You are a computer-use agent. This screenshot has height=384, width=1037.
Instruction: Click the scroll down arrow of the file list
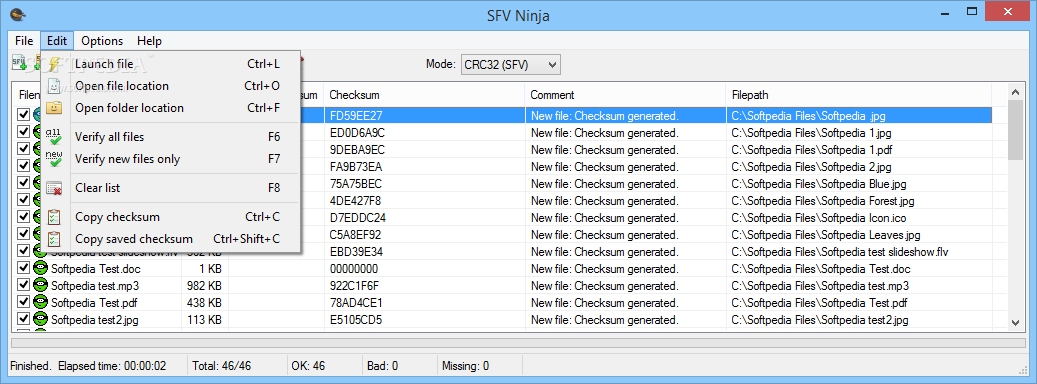click(1015, 322)
